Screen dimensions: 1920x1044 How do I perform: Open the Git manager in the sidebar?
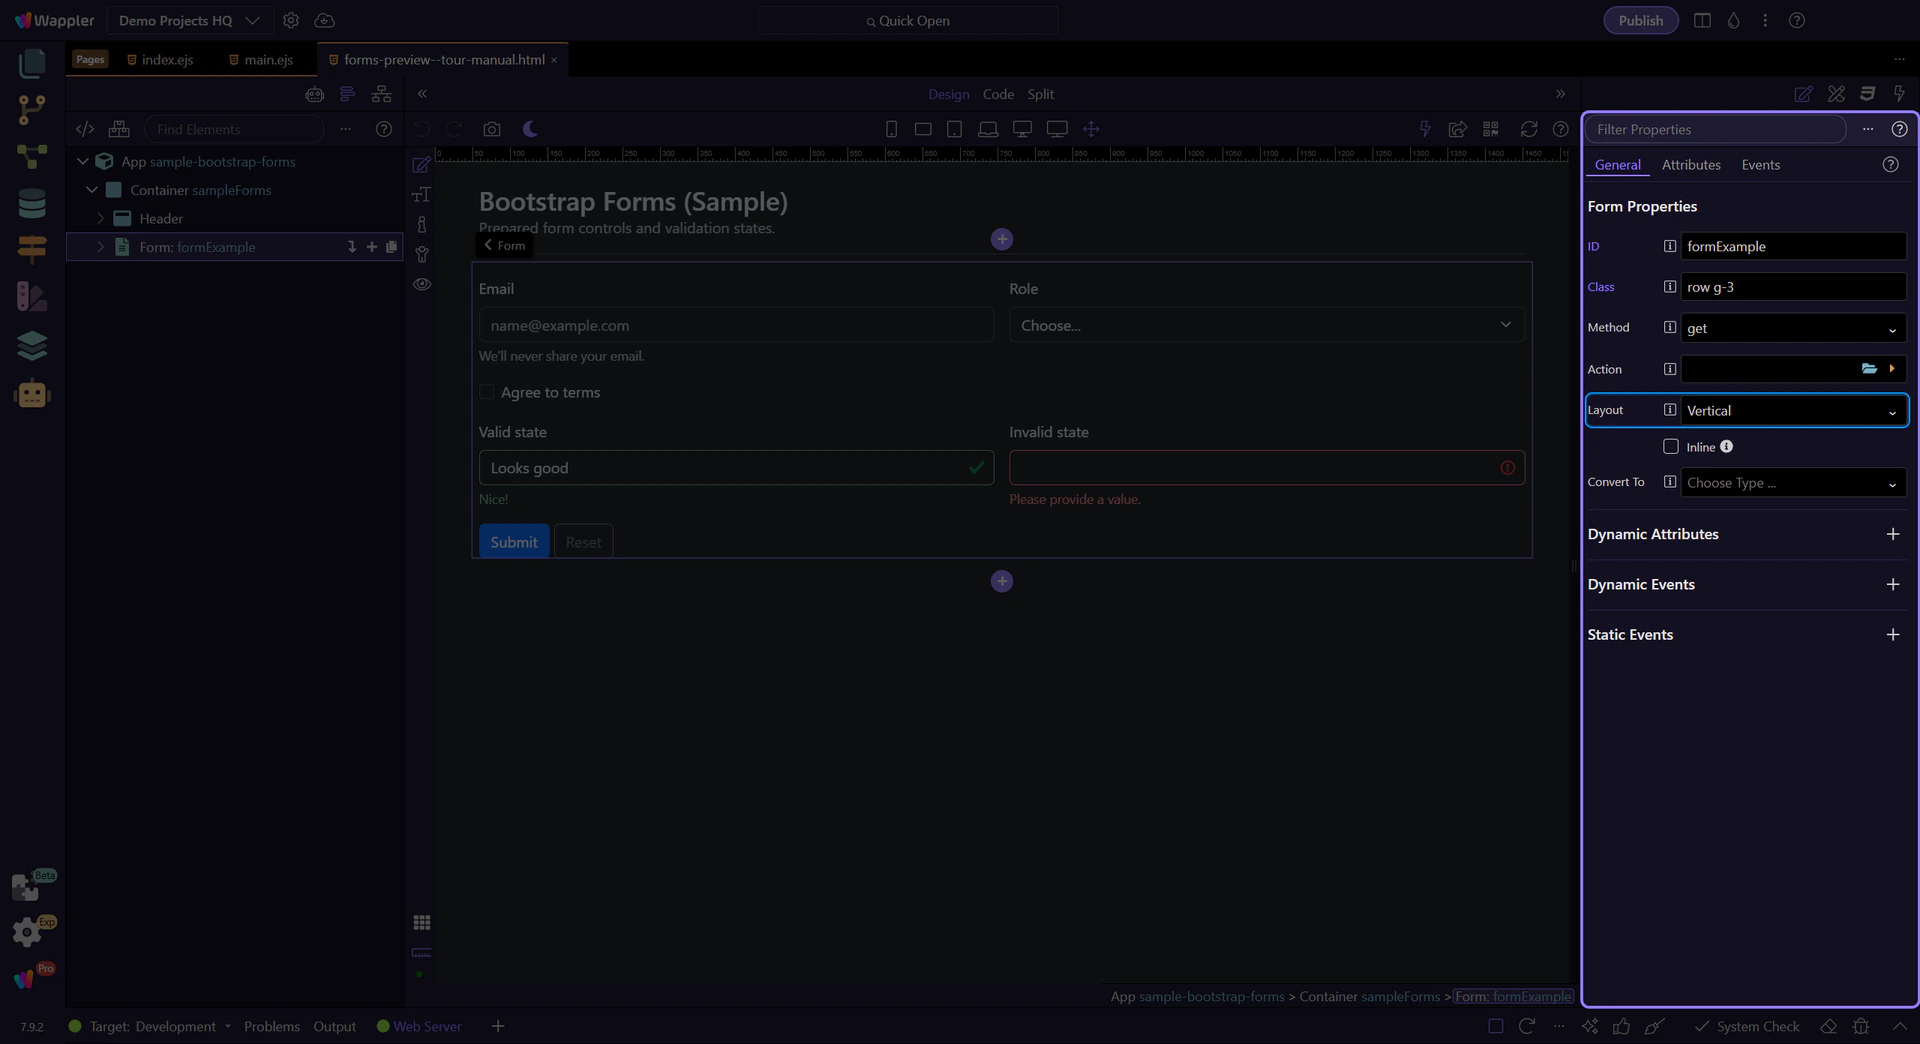[x=32, y=109]
